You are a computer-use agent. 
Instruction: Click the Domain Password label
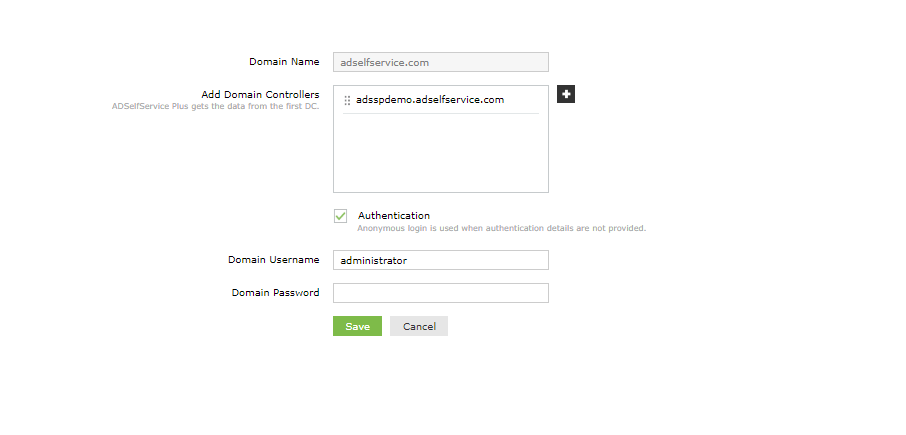point(275,293)
